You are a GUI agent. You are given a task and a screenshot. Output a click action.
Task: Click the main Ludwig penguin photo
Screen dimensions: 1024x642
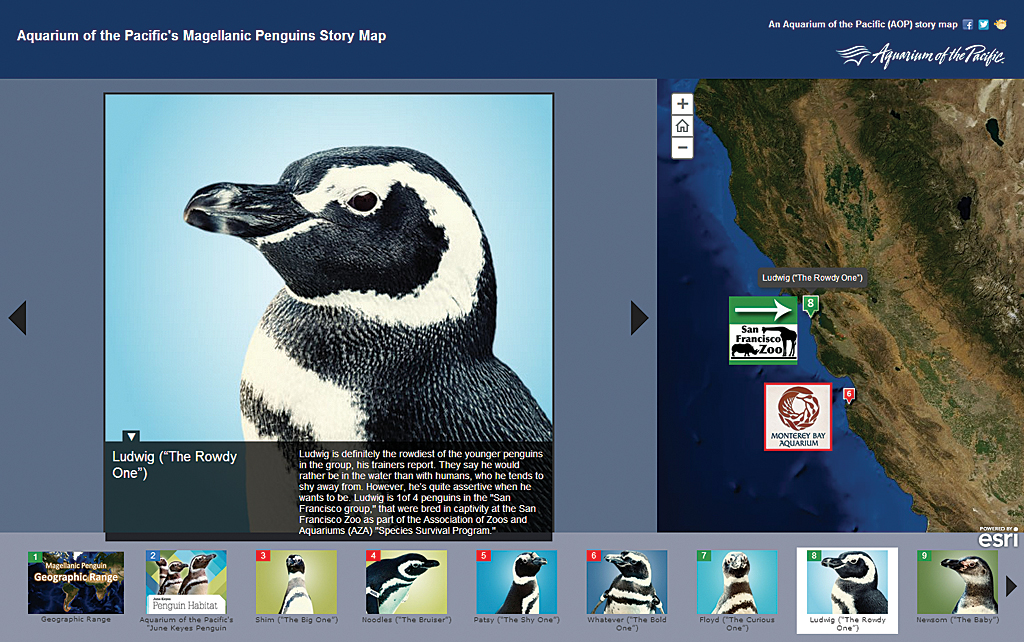[328, 268]
